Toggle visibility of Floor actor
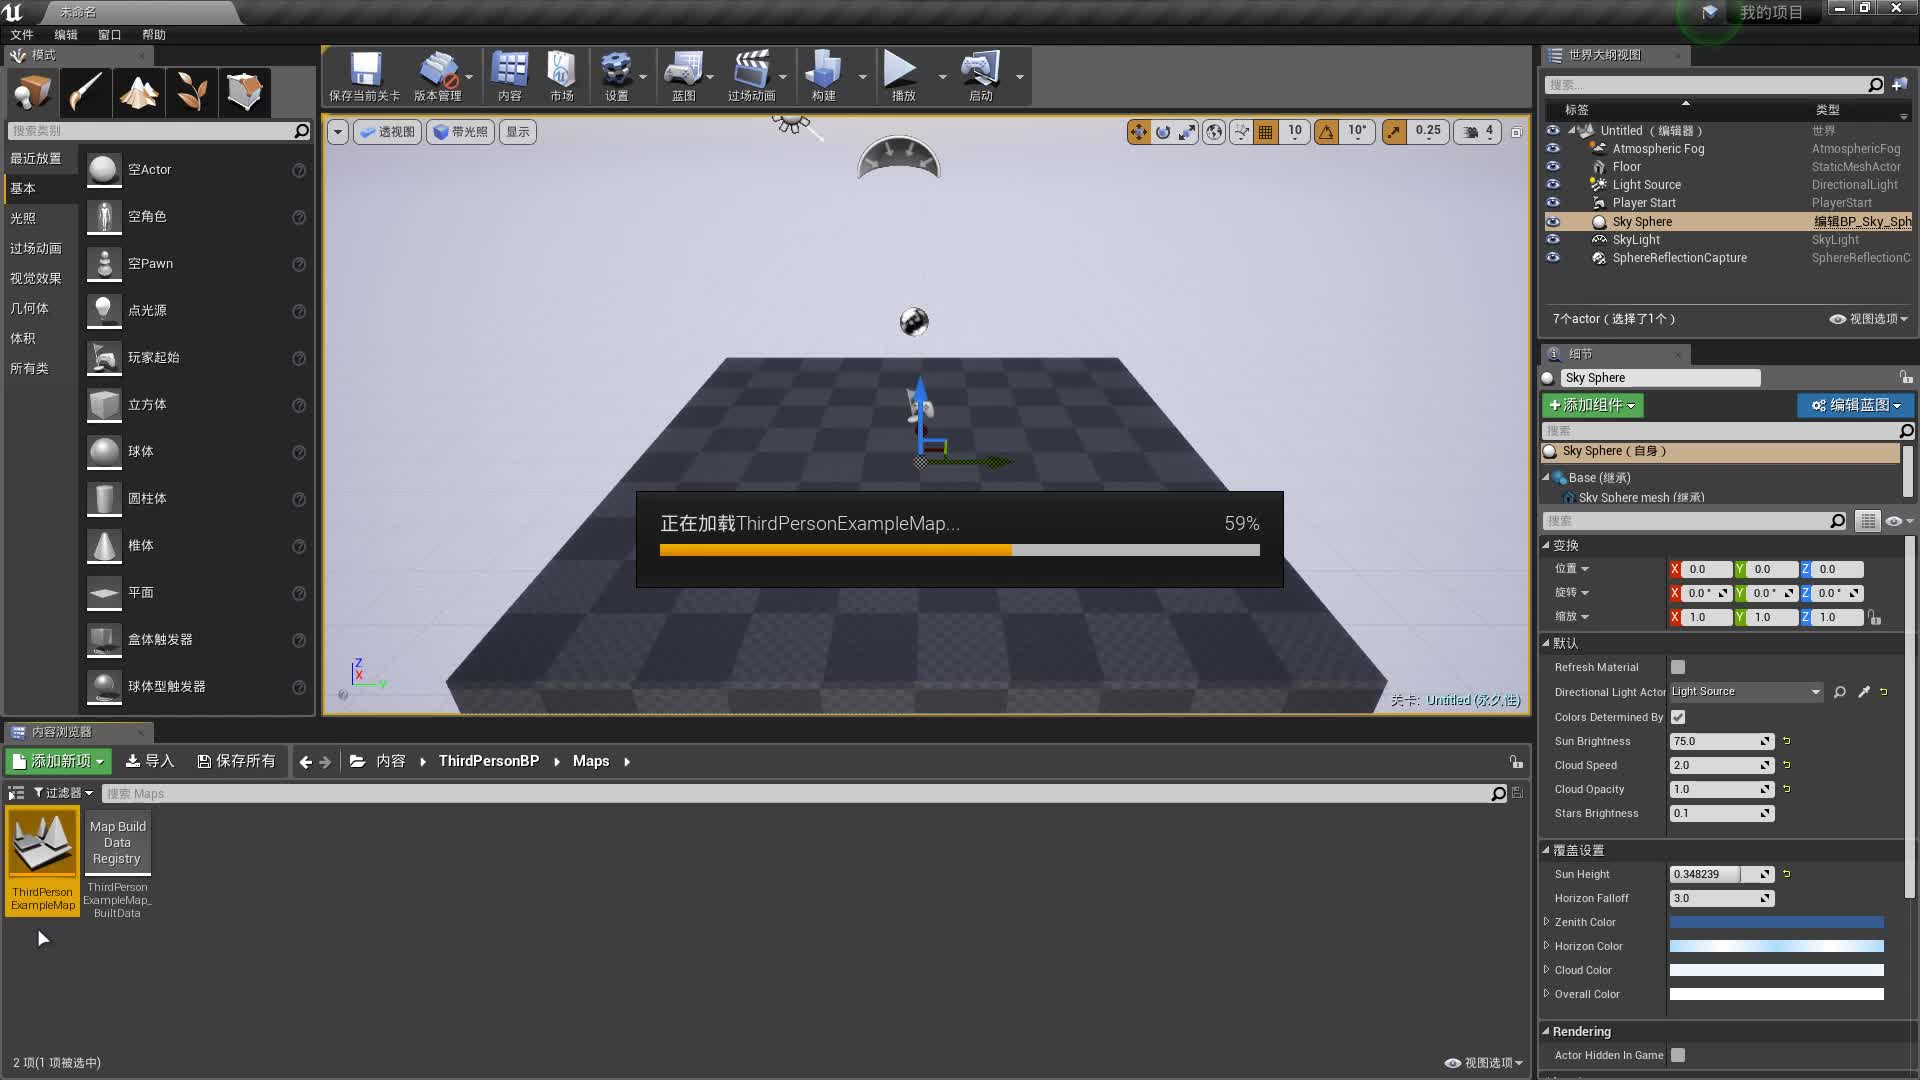Viewport: 1920px width, 1080px height. coord(1552,166)
